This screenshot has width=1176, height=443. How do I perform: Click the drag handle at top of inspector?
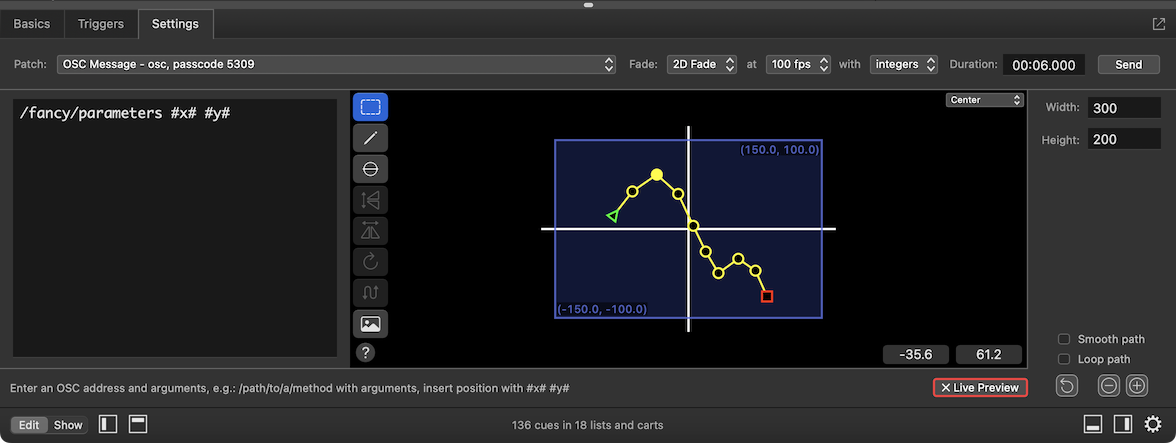click(x=588, y=4)
